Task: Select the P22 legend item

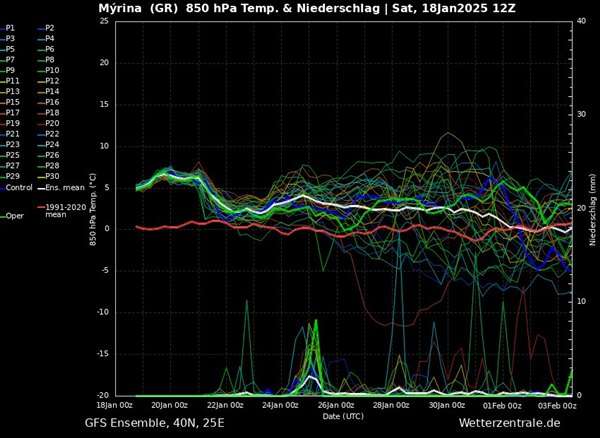Action: pos(52,134)
